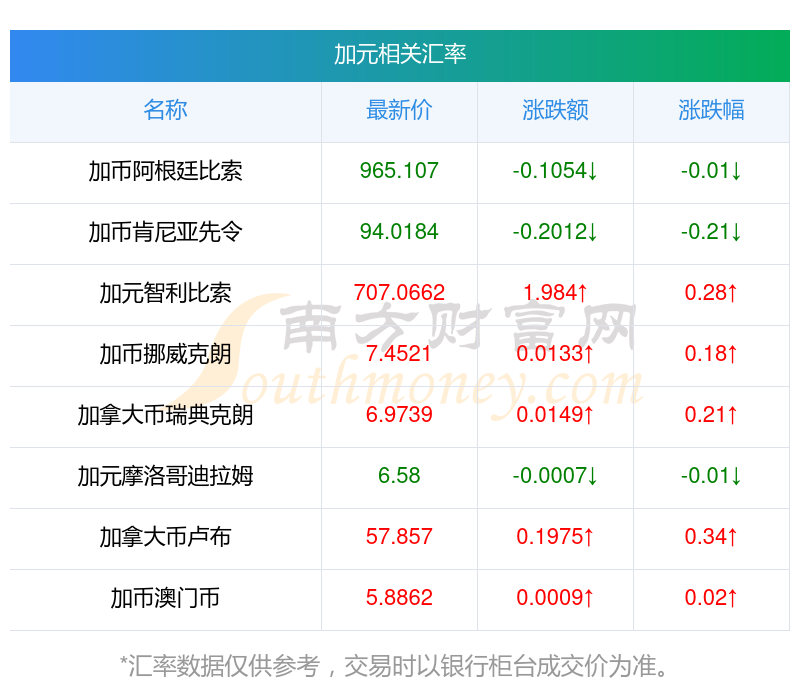Click the change percent 0.21↑
Viewport: 800px width, 698px height.
click(x=711, y=415)
